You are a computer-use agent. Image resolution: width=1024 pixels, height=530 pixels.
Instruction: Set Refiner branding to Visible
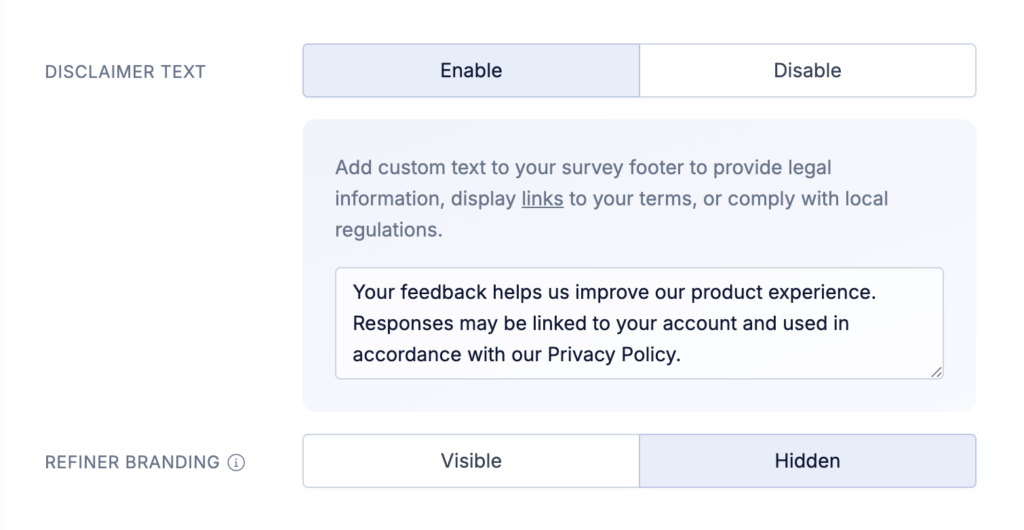click(471, 461)
